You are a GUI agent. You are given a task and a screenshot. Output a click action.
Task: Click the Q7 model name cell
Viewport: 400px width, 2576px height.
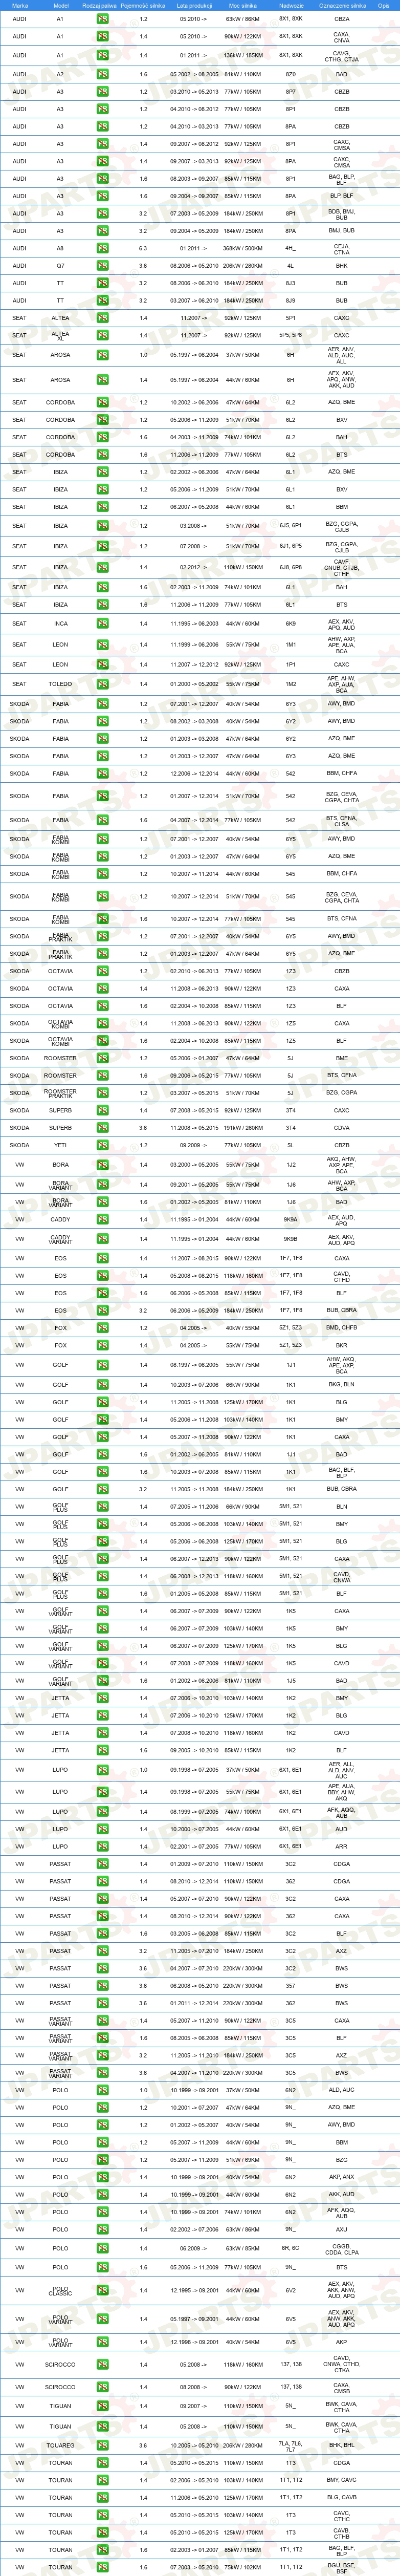61,266
